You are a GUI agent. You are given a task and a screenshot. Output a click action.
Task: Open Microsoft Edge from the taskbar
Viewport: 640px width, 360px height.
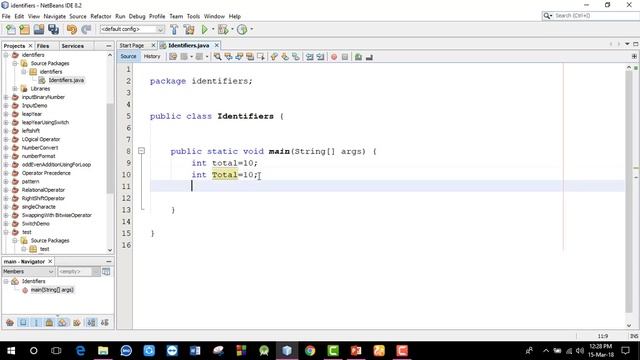click(x=80, y=351)
